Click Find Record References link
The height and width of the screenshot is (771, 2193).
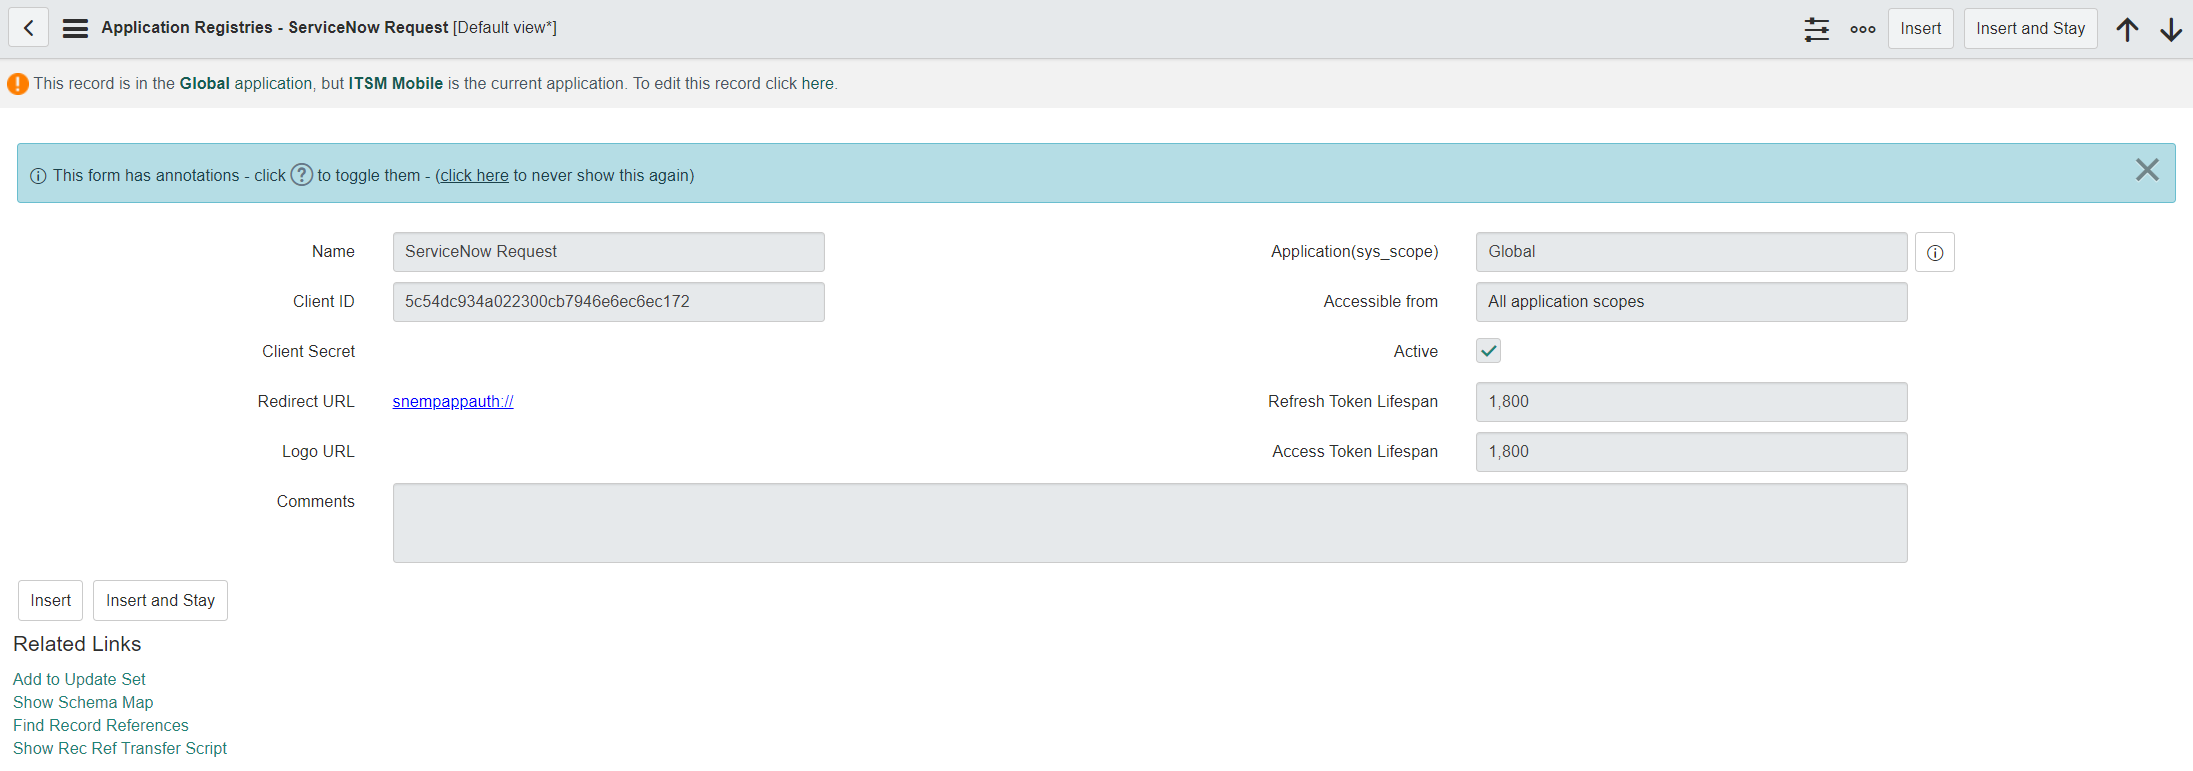click(100, 726)
